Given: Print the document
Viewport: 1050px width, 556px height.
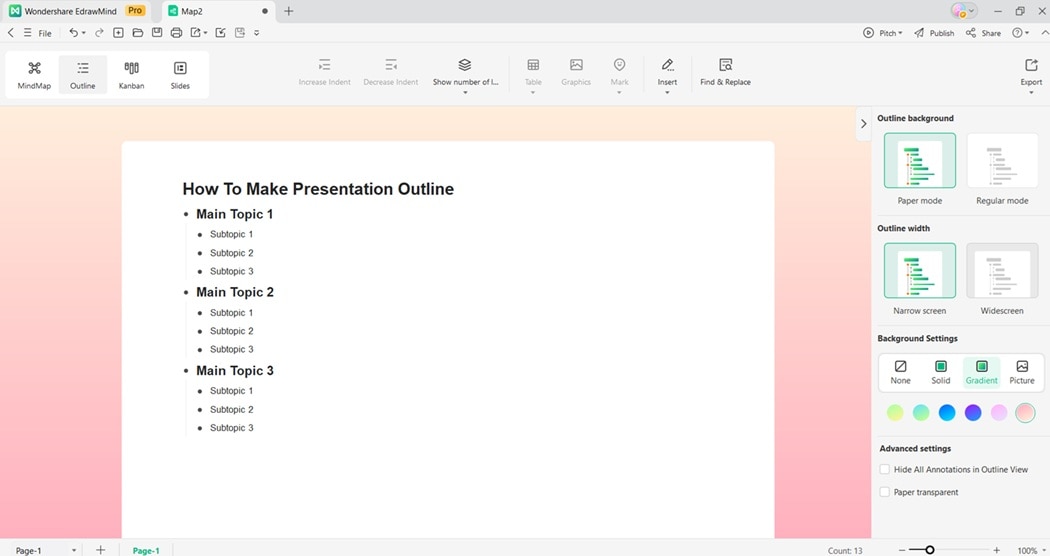Looking at the screenshot, I should [x=176, y=33].
